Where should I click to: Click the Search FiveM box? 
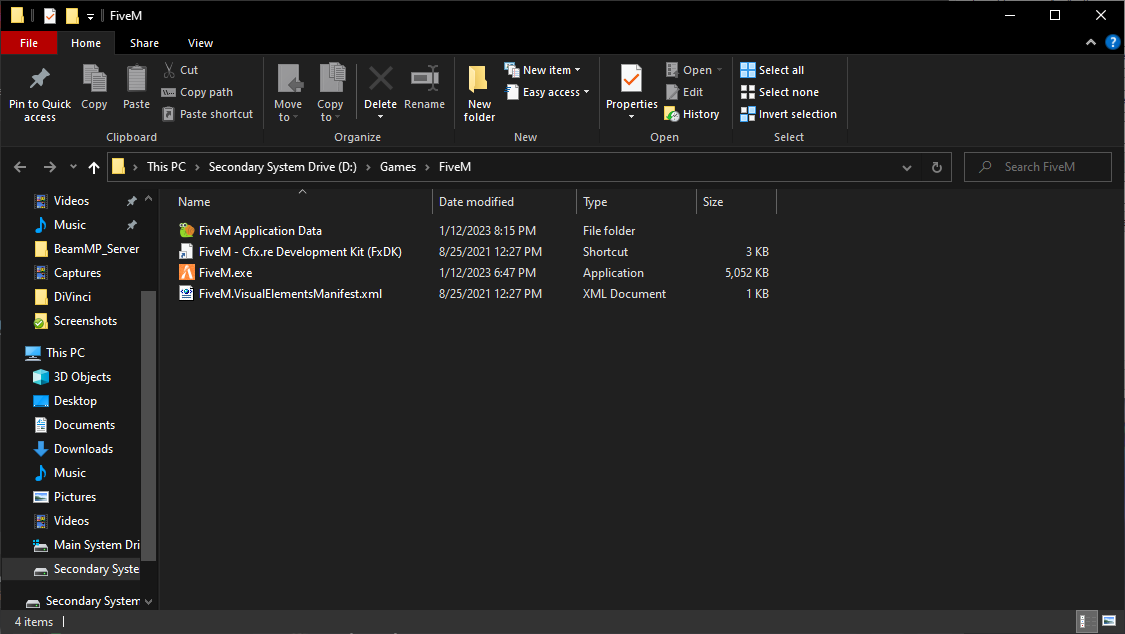(x=1037, y=167)
